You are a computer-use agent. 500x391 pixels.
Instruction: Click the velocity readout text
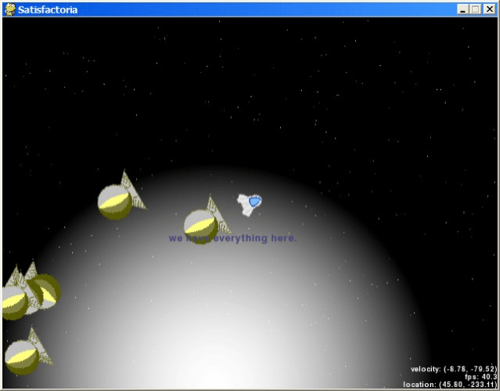[453, 369]
